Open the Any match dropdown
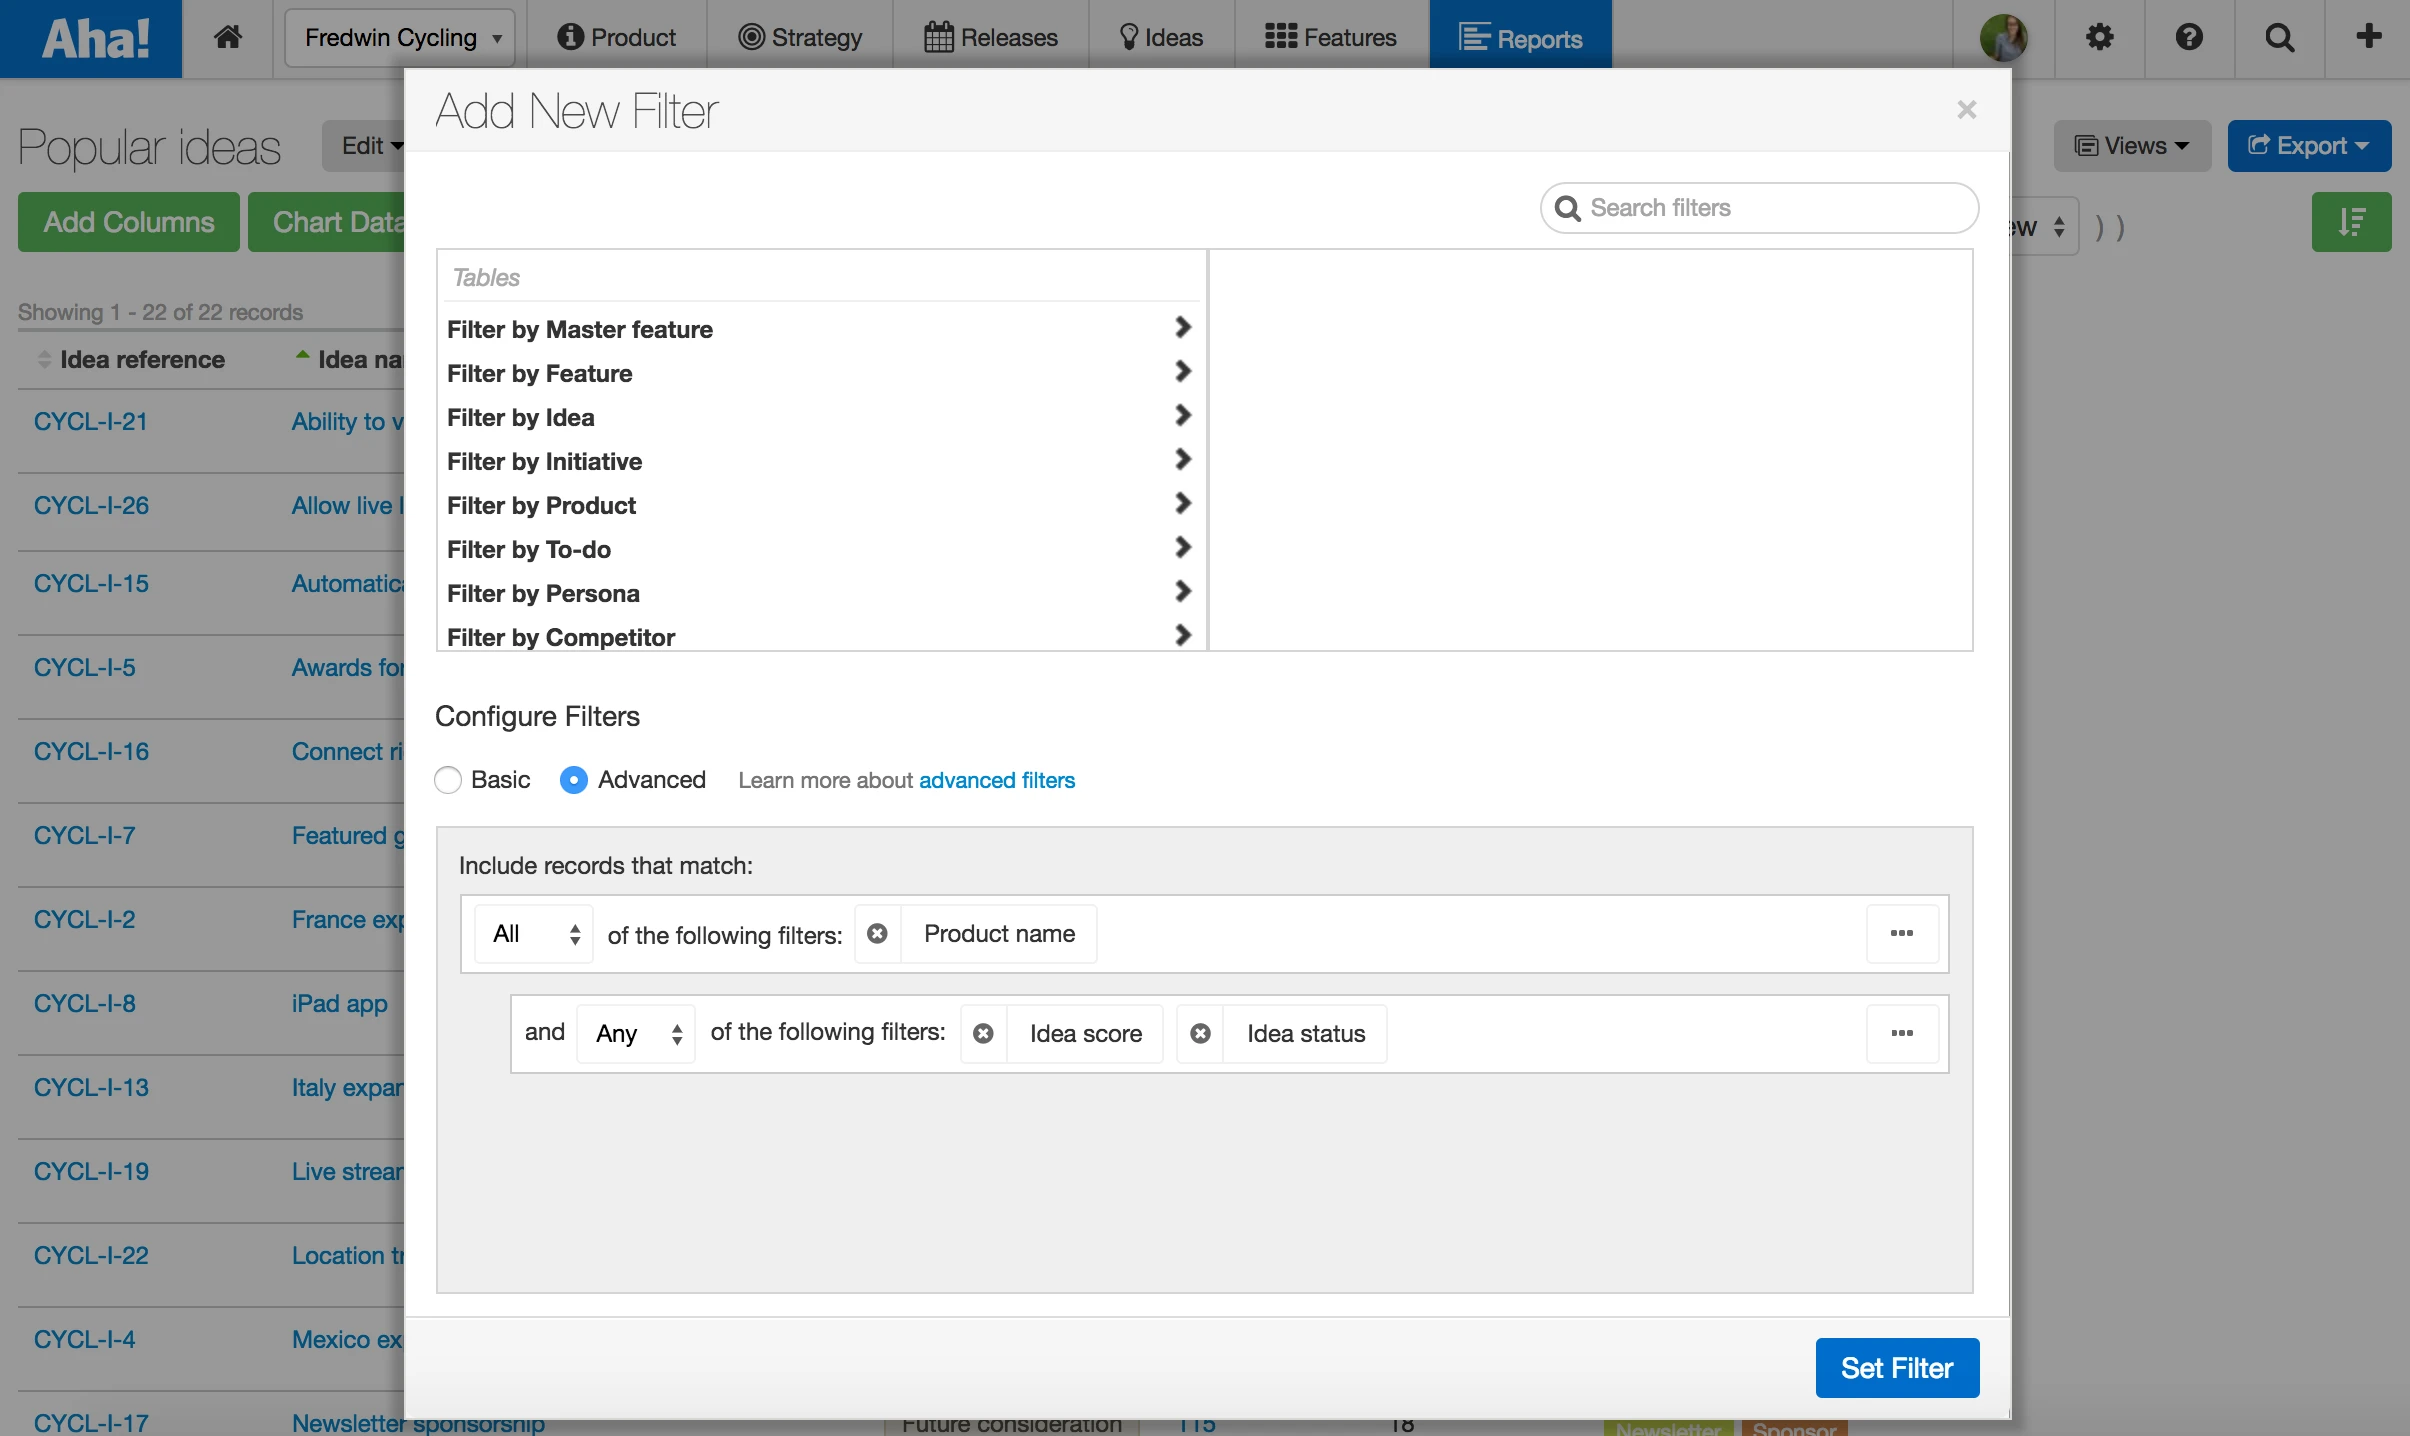The image size is (2410, 1436). [x=637, y=1034]
